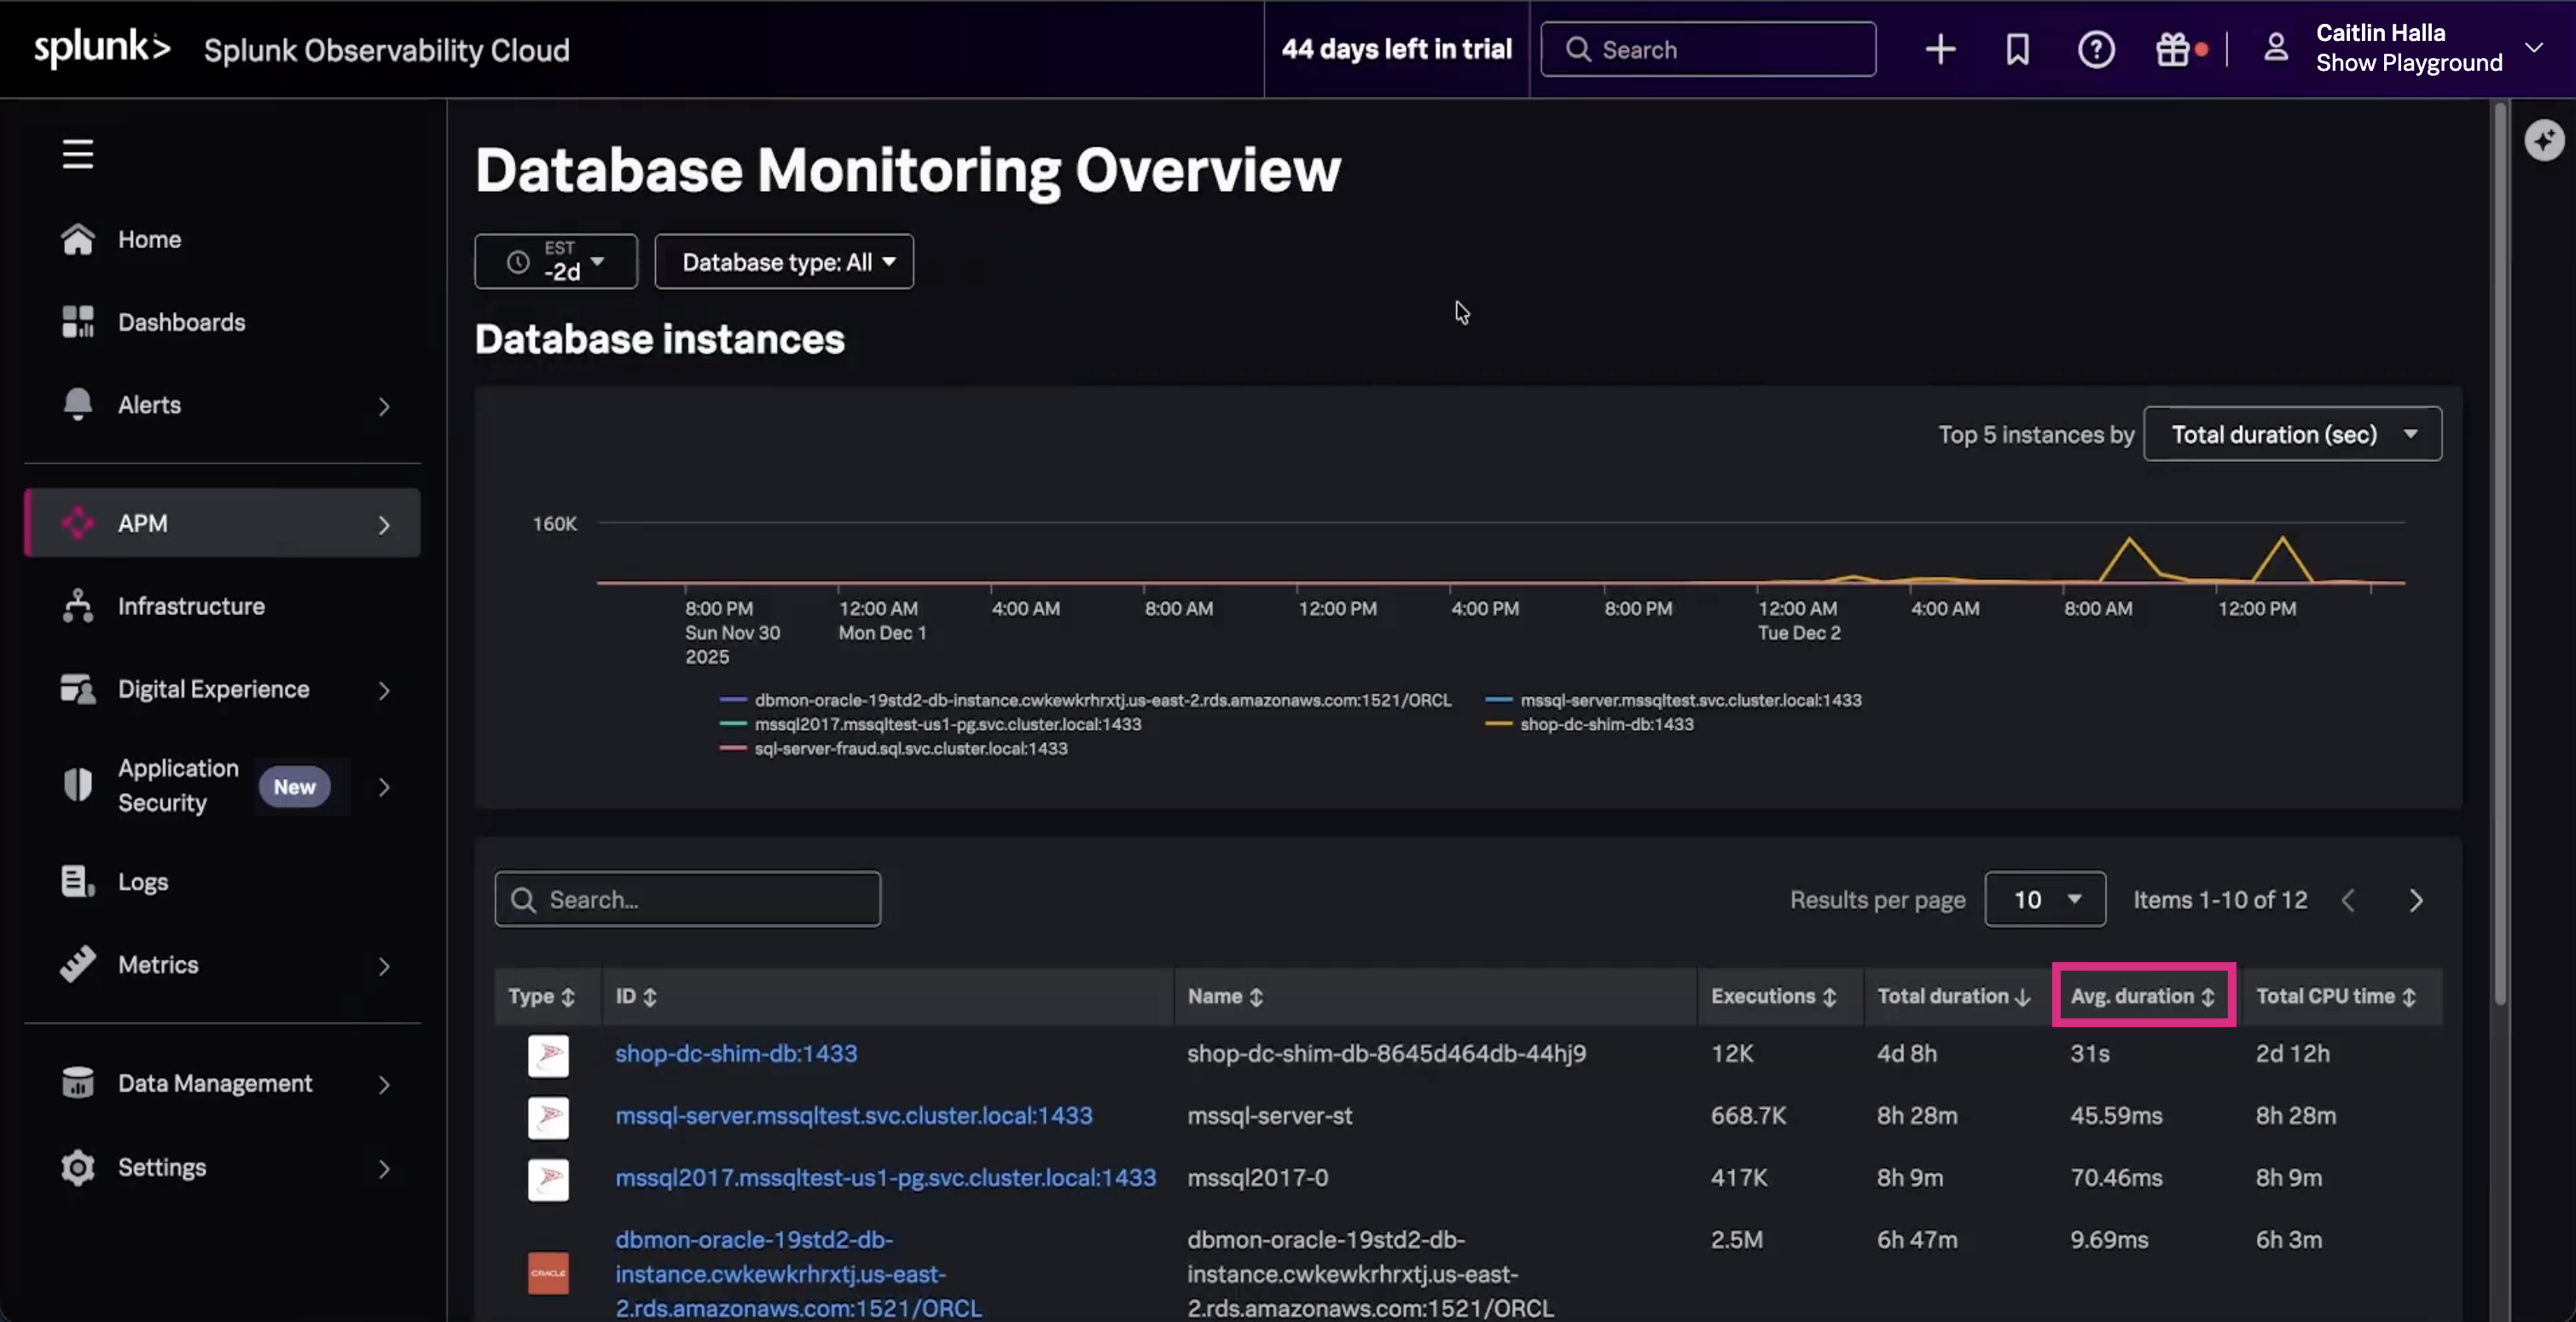Open the Total duration (sec) dropdown
This screenshot has width=2576, height=1322.
click(2293, 434)
